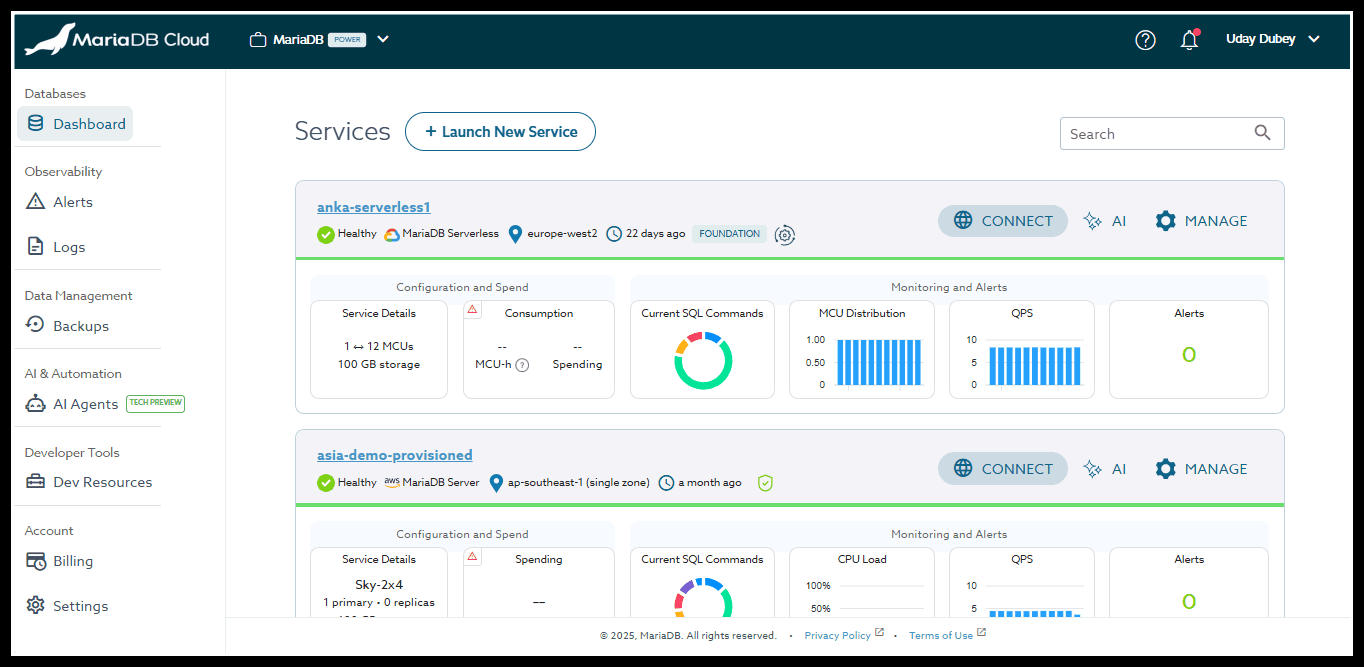
Task: Open the Uday Dubey account dropdown chevron
Action: [x=1314, y=40]
